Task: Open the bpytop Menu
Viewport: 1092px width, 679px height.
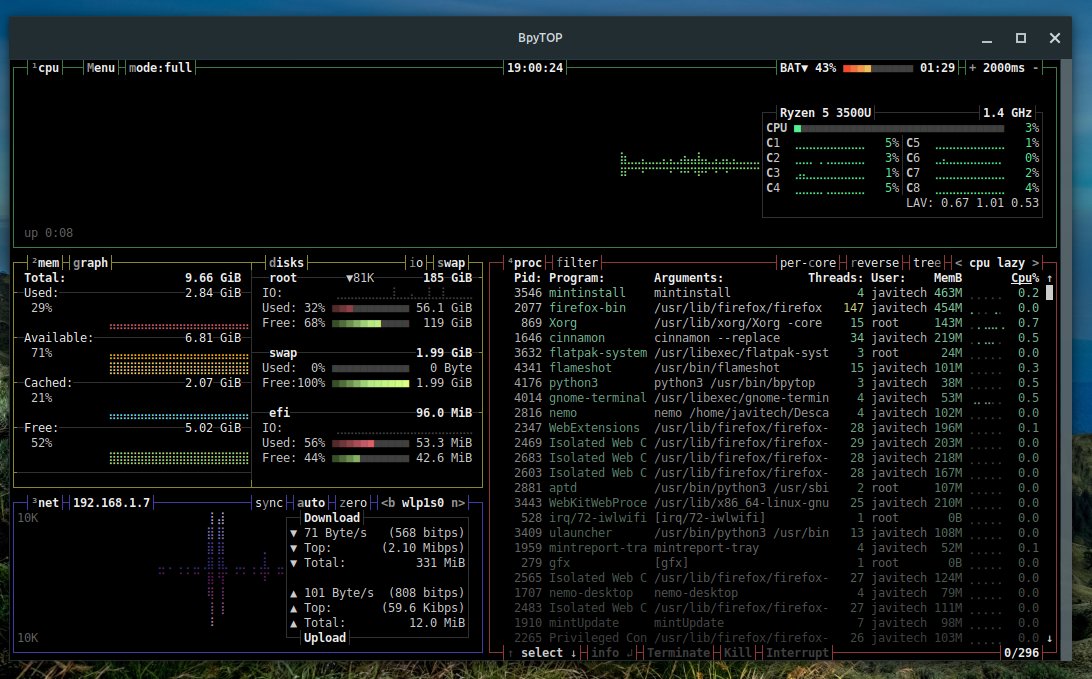Action: [x=100, y=68]
